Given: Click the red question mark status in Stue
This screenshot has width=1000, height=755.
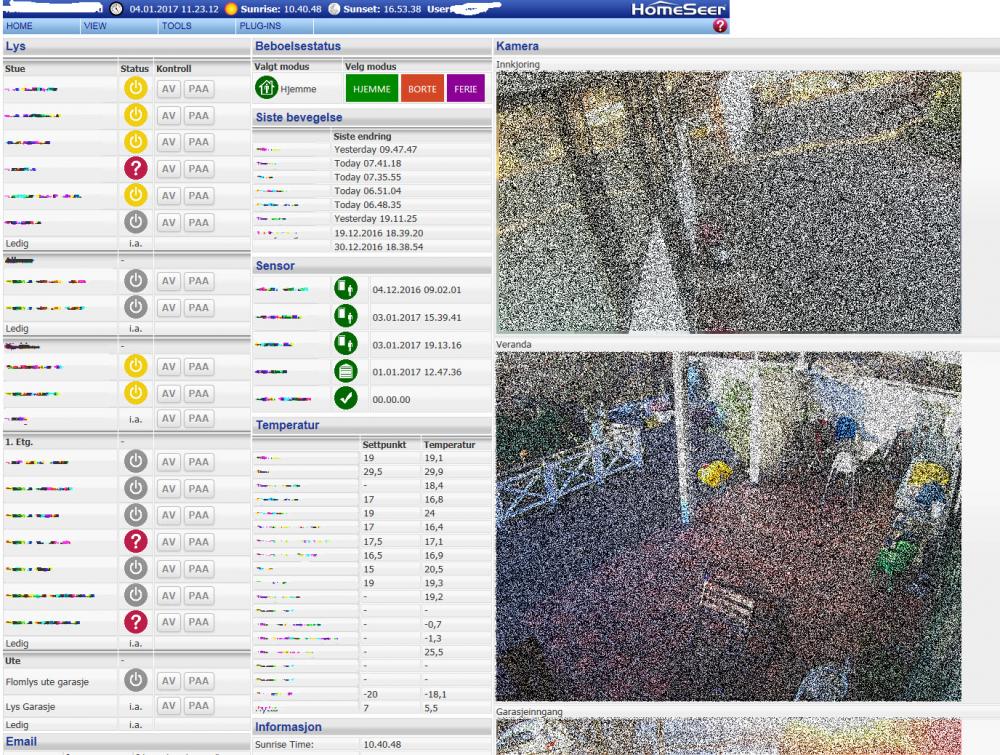Looking at the screenshot, I should [x=134, y=170].
